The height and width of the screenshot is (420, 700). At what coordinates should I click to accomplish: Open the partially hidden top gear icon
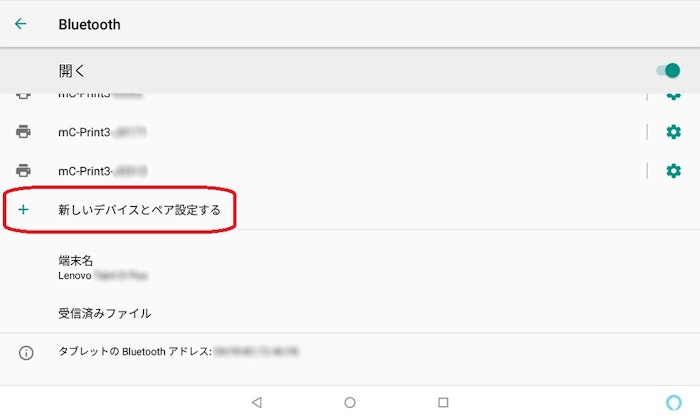point(673,96)
